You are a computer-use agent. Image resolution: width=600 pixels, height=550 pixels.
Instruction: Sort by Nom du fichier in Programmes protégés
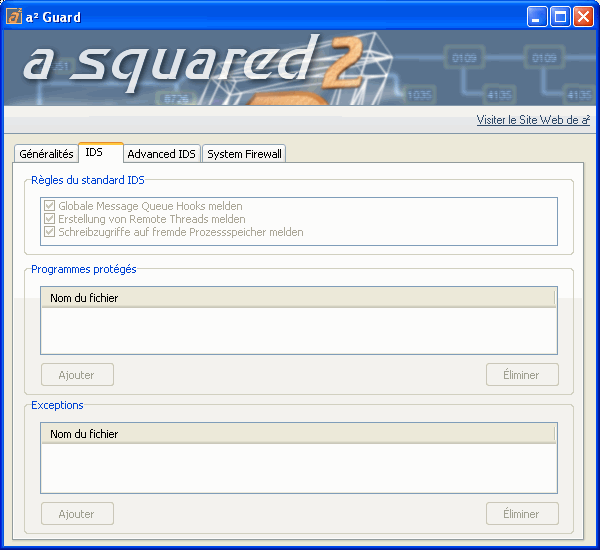click(x=298, y=298)
